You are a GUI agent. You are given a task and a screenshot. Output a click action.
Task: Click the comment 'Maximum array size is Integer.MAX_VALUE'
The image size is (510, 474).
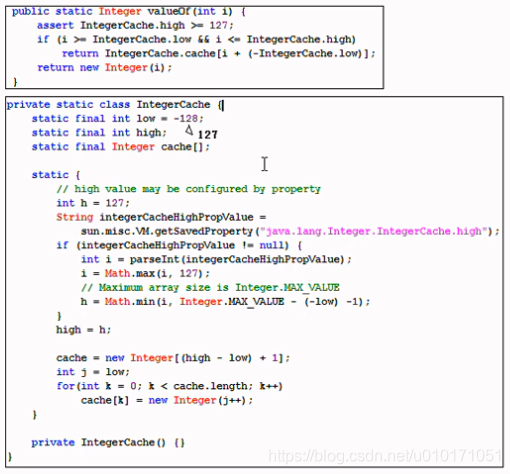click(210, 288)
